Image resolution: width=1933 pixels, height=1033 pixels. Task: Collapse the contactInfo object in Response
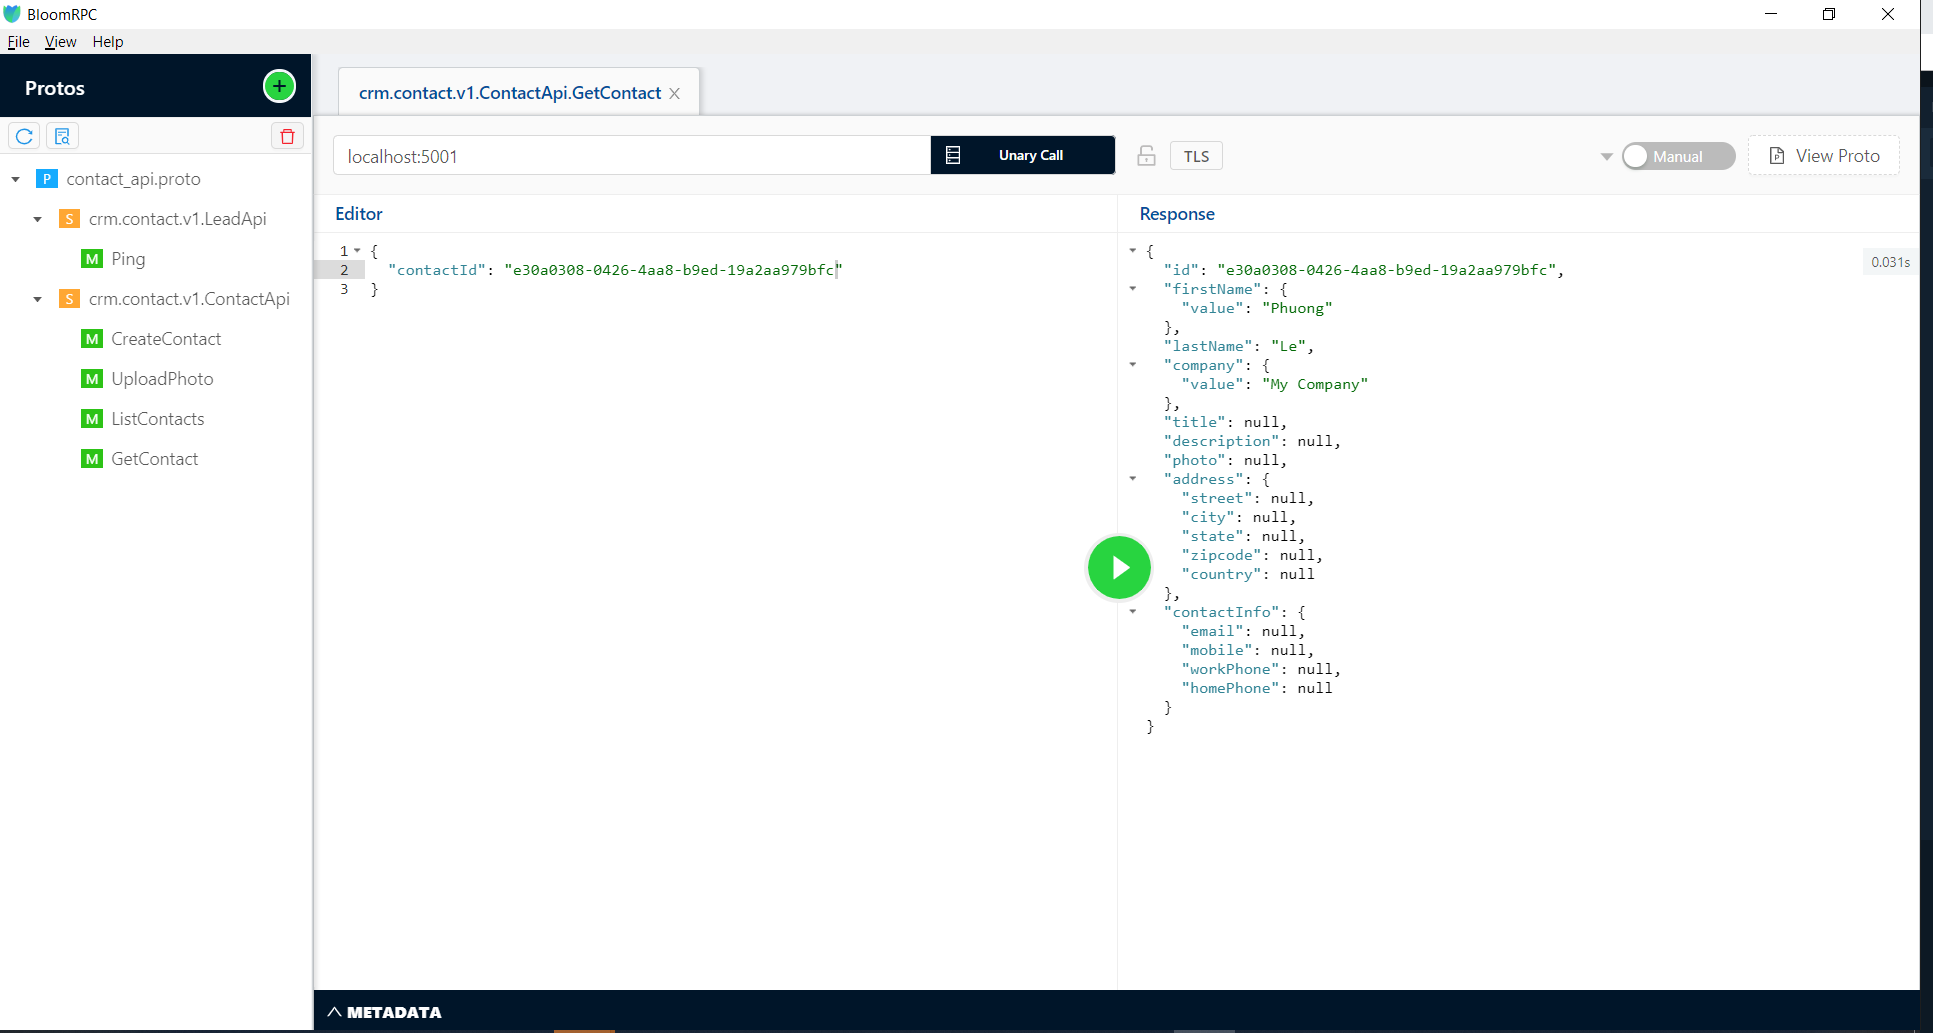coord(1133,612)
